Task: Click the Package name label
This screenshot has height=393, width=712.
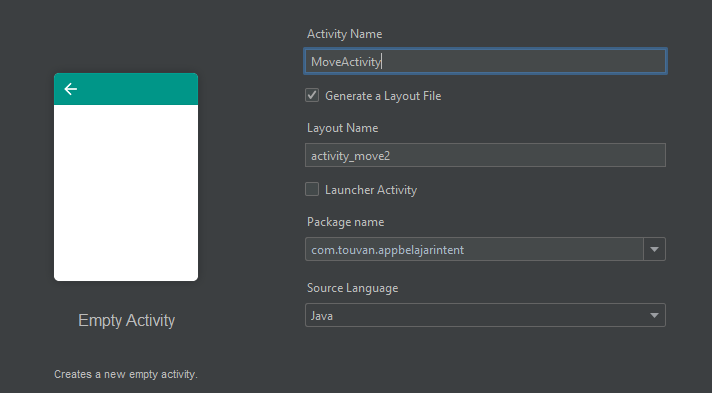Action: tap(346, 222)
